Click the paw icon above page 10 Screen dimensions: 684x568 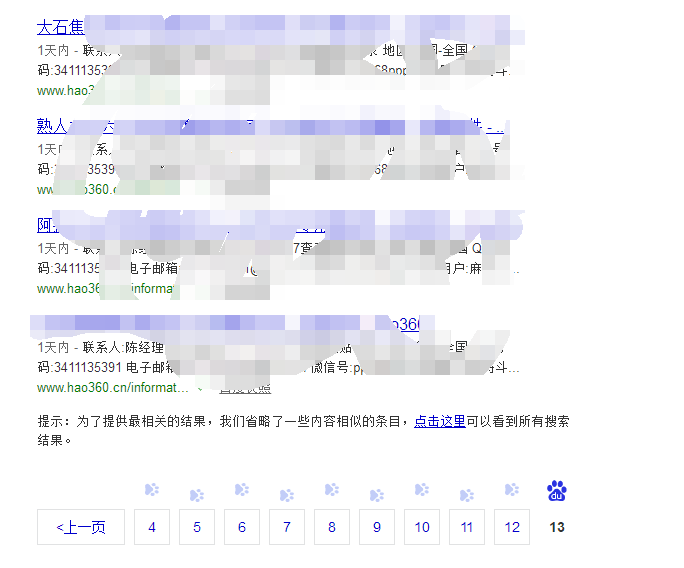[422, 490]
